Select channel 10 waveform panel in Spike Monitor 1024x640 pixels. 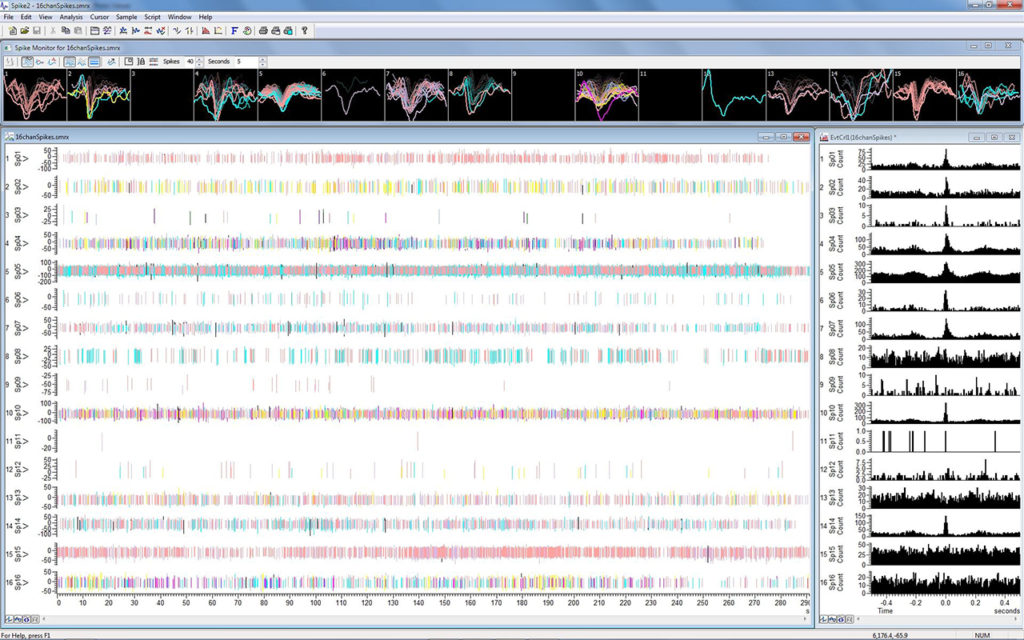pos(606,96)
